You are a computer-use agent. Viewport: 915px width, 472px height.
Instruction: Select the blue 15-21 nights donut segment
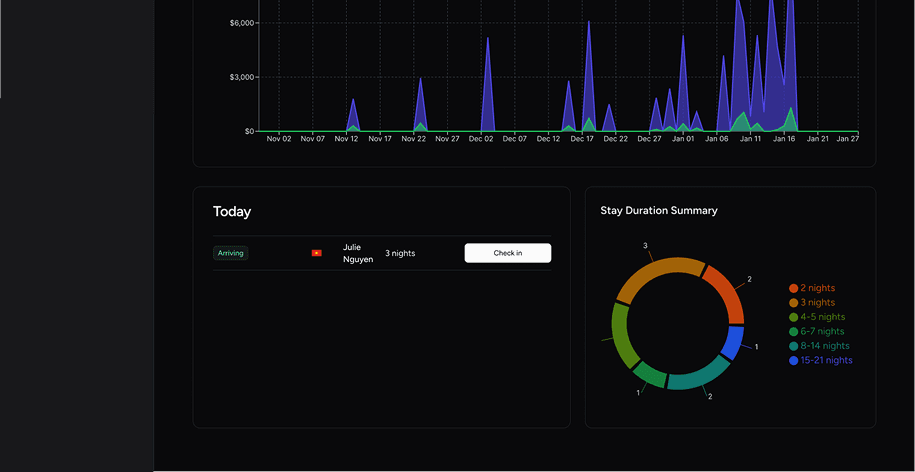pyautogui.click(x=733, y=343)
